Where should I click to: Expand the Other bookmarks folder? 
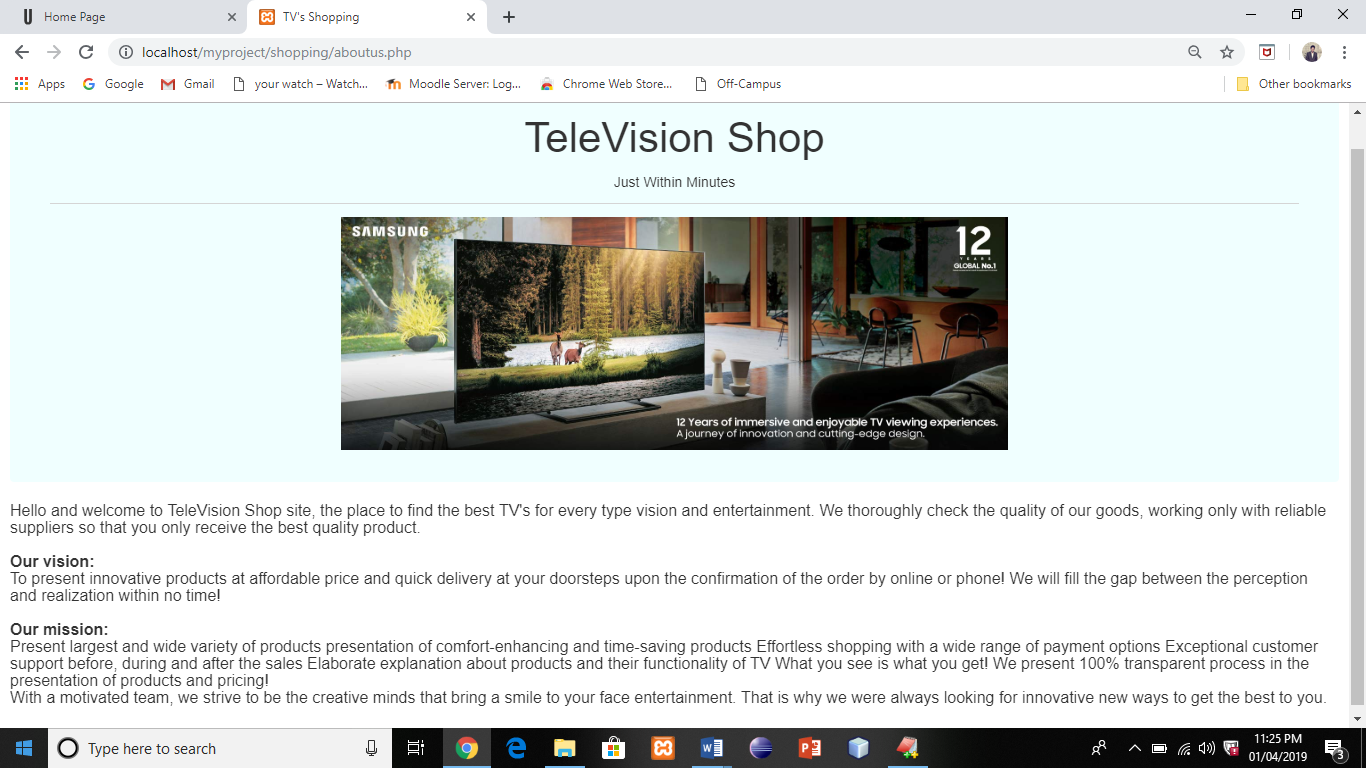tap(1294, 84)
